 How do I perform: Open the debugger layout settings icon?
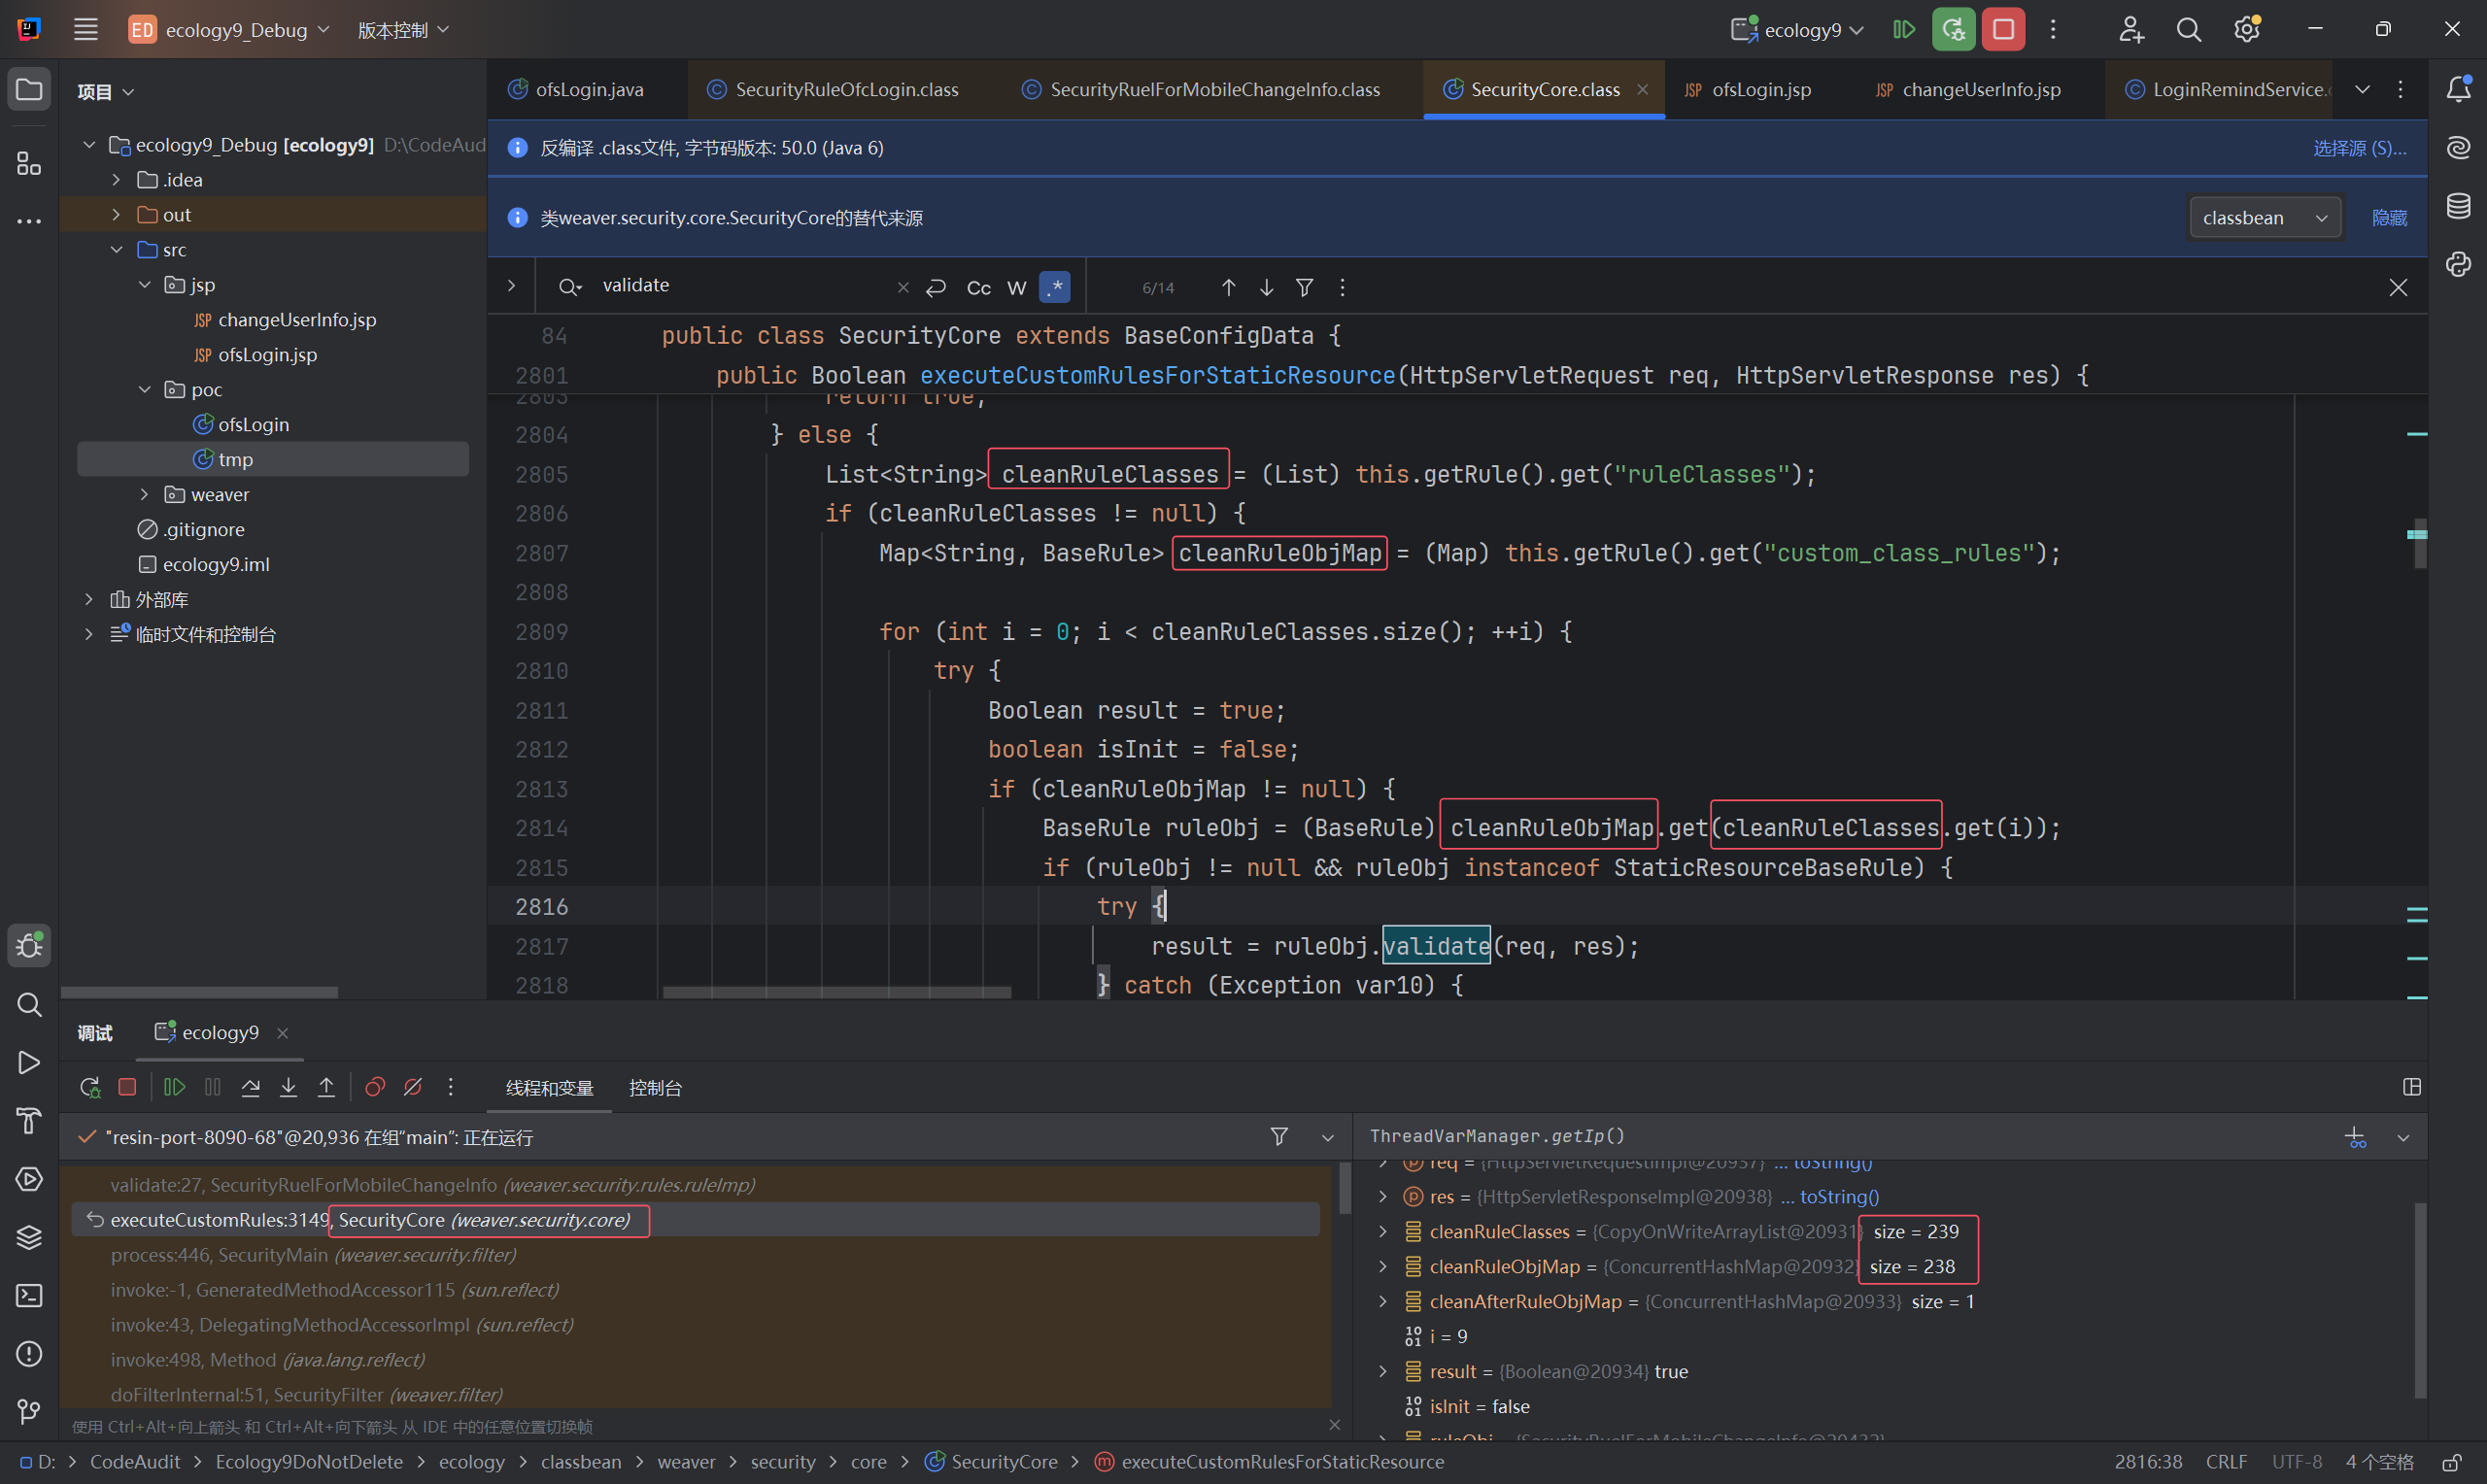[x=2411, y=1087]
